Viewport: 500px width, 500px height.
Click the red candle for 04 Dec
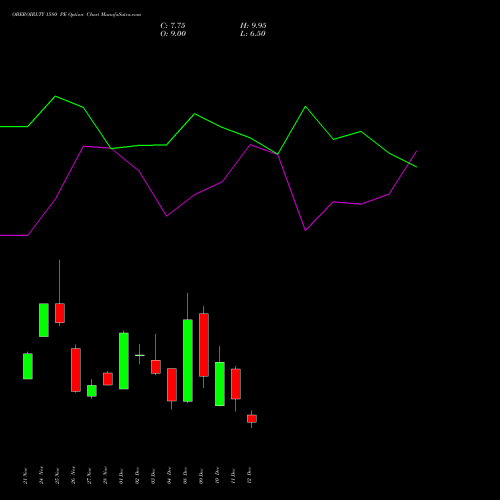pyautogui.click(x=172, y=385)
